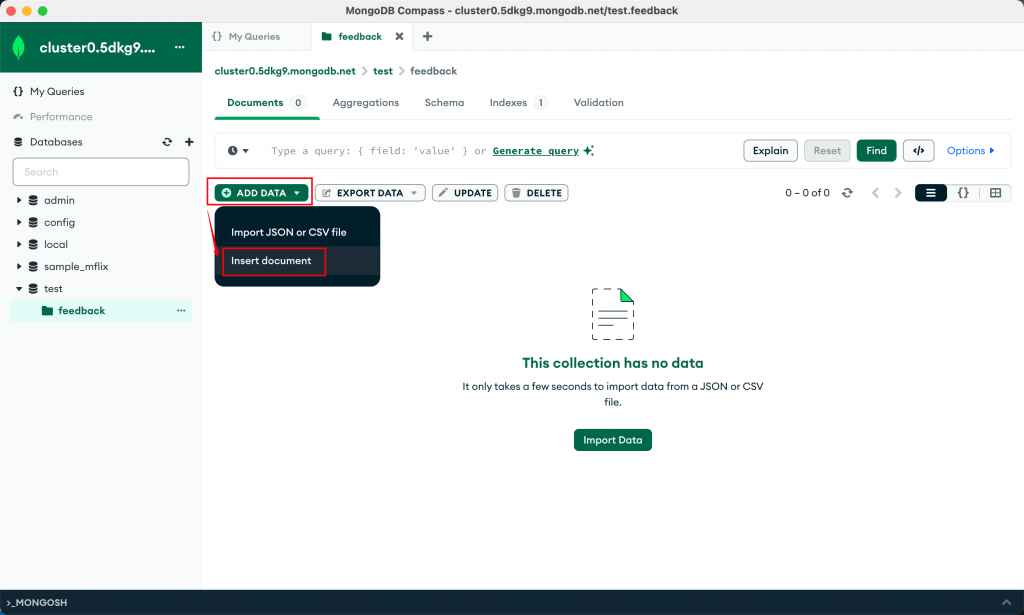The width and height of the screenshot is (1024, 615).
Task: Click the Generate query sparkle icon
Action: point(588,151)
